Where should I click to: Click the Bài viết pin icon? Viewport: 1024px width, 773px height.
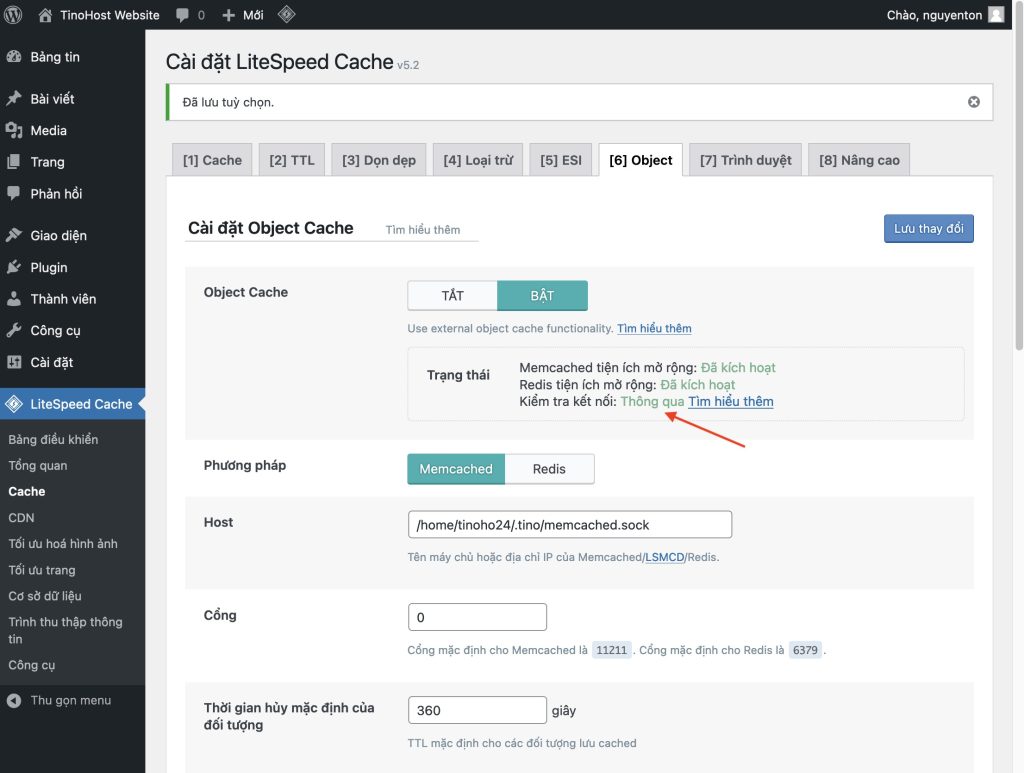pos(14,99)
